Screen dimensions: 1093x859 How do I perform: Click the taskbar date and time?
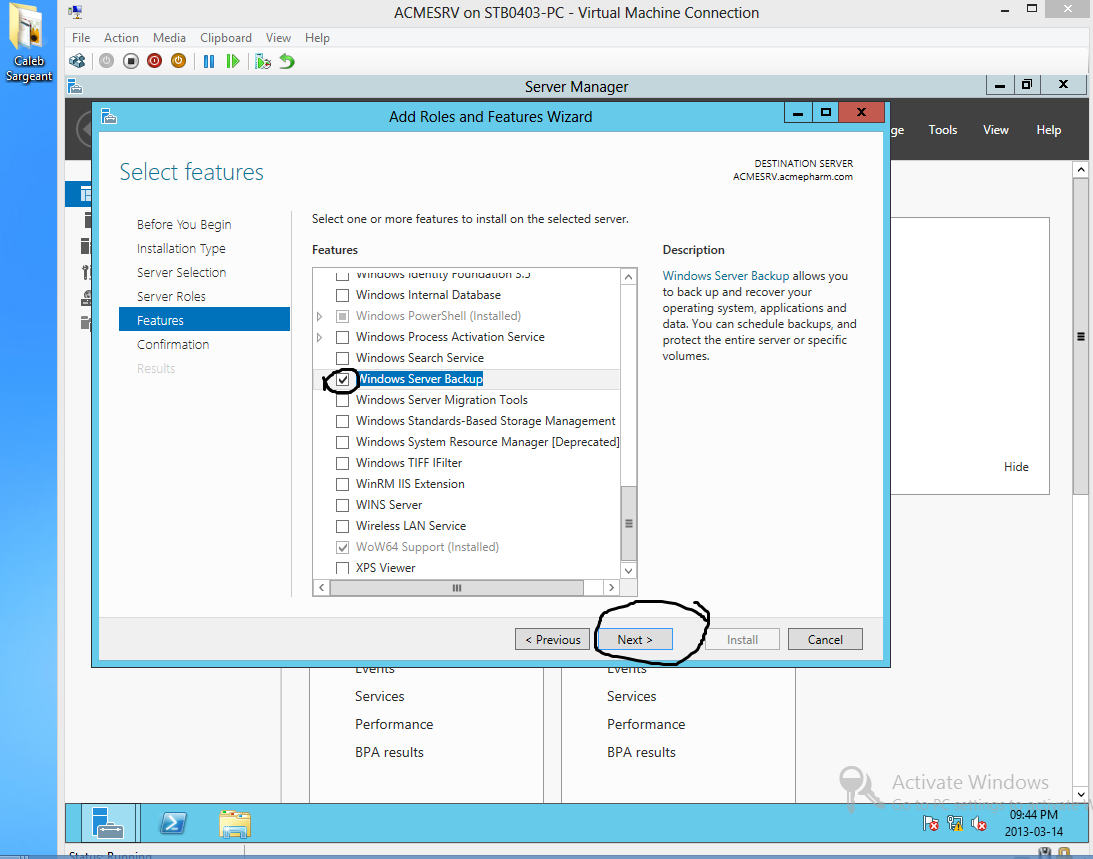(1034, 823)
